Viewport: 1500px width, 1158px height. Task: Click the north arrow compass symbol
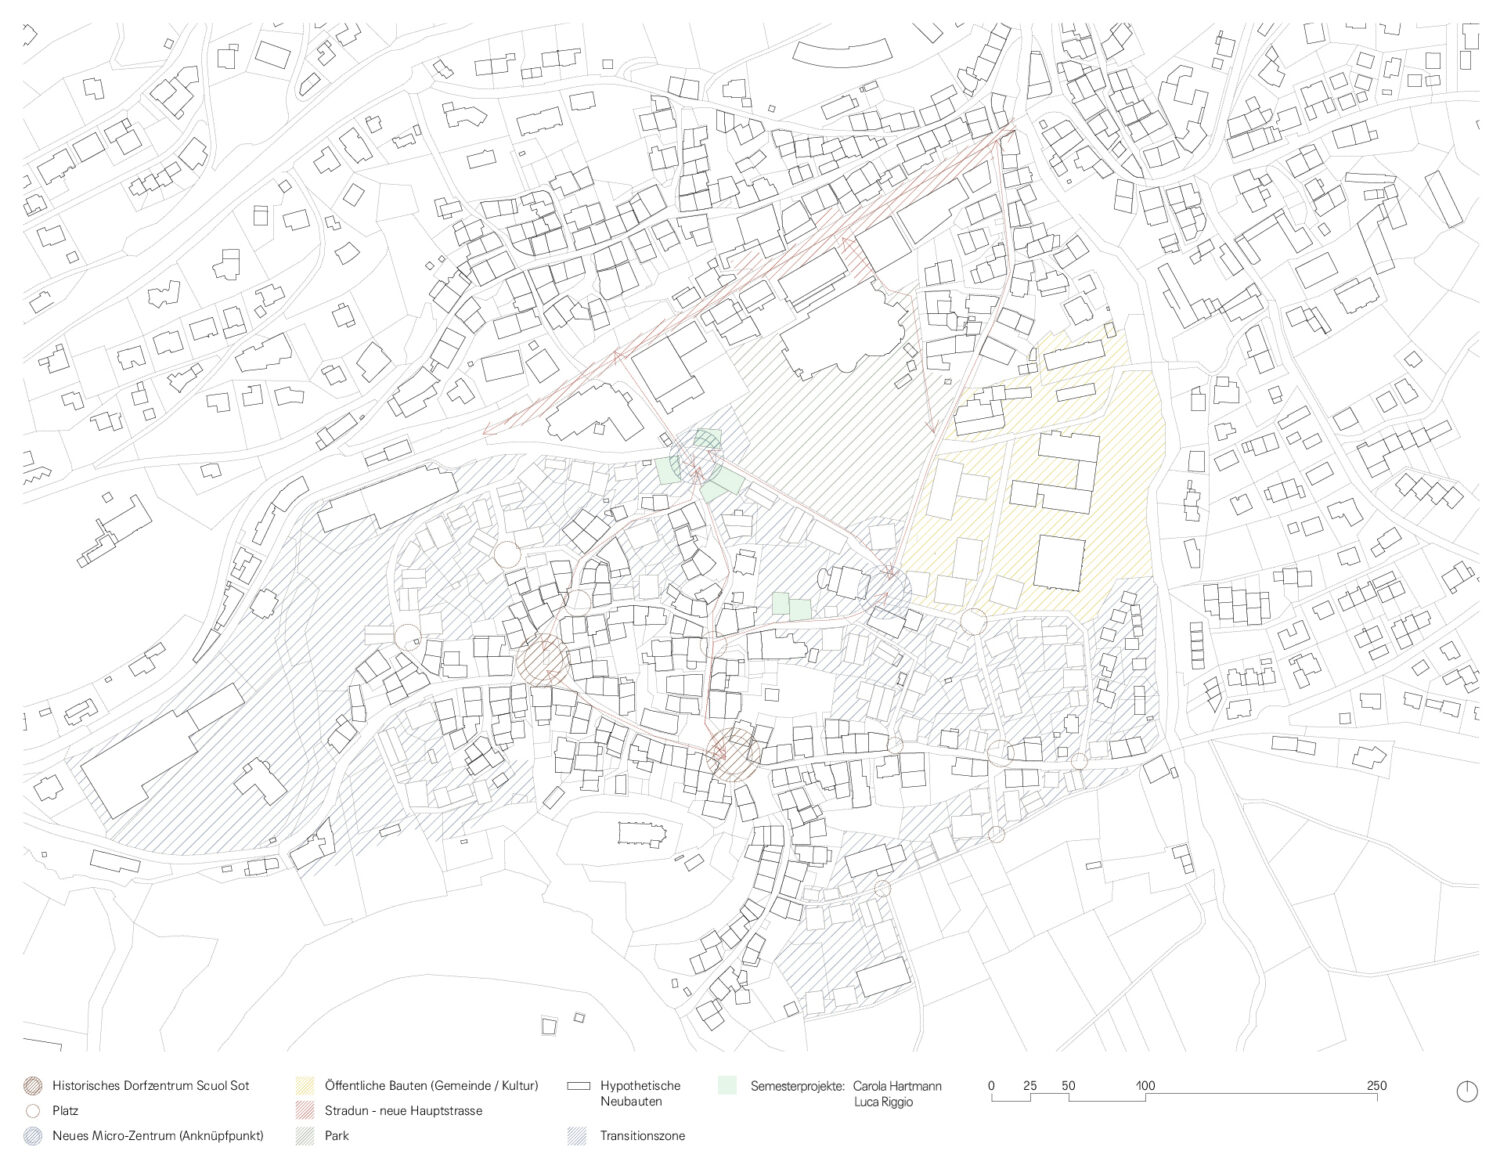(1466, 1091)
